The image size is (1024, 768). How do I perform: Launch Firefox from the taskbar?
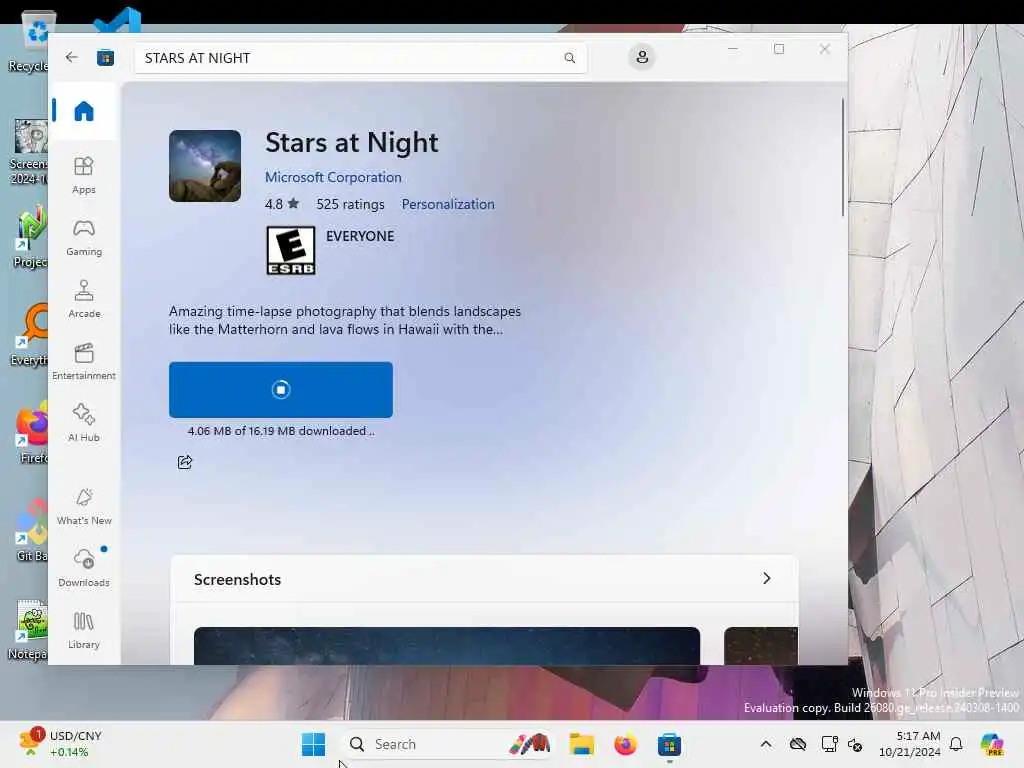(x=625, y=744)
